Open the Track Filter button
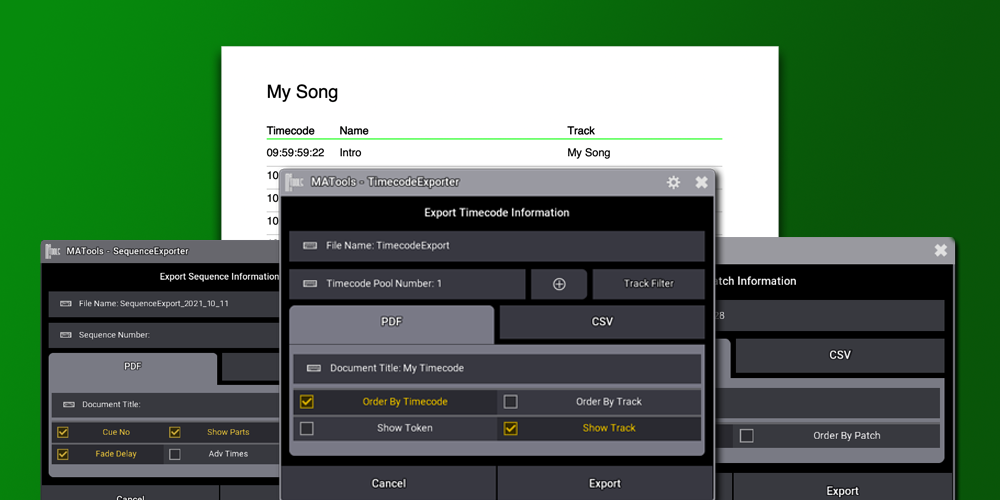The height and width of the screenshot is (500, 1000). (x=649, y=284)
